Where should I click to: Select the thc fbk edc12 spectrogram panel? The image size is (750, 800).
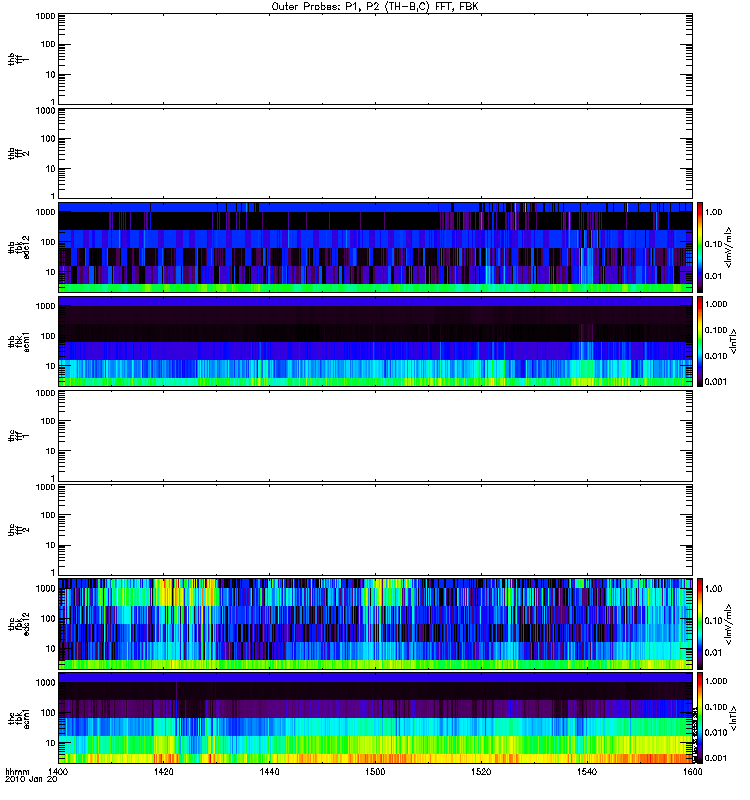[x=376, y=623]
